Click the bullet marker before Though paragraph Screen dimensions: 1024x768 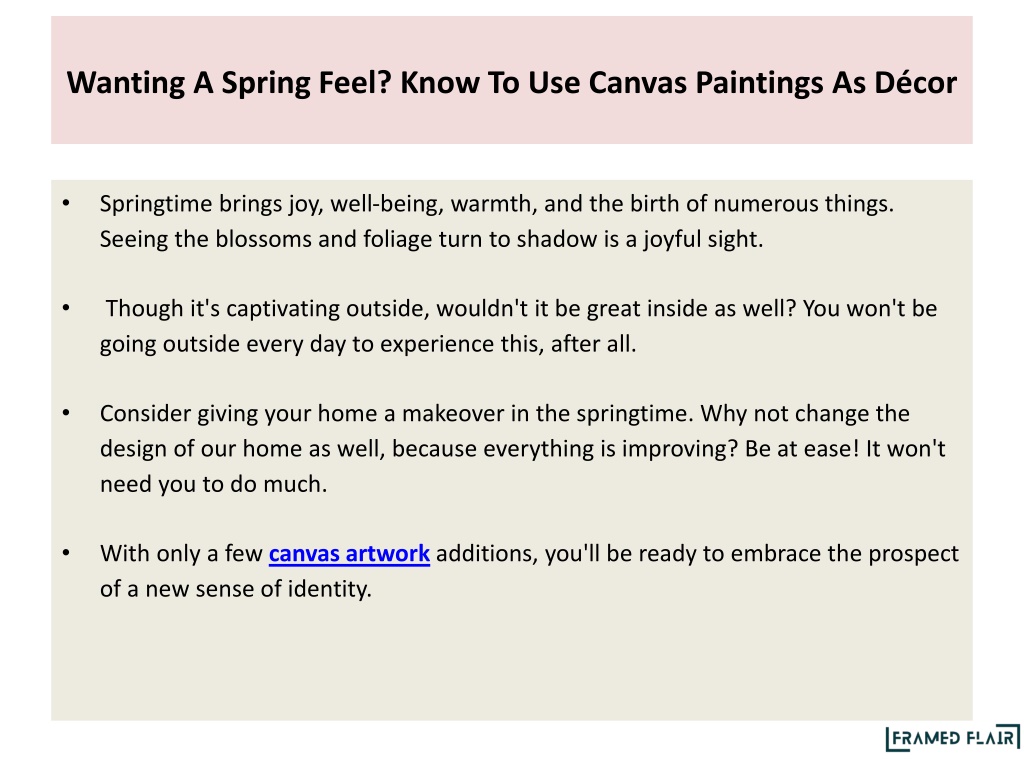click(66, 308)
